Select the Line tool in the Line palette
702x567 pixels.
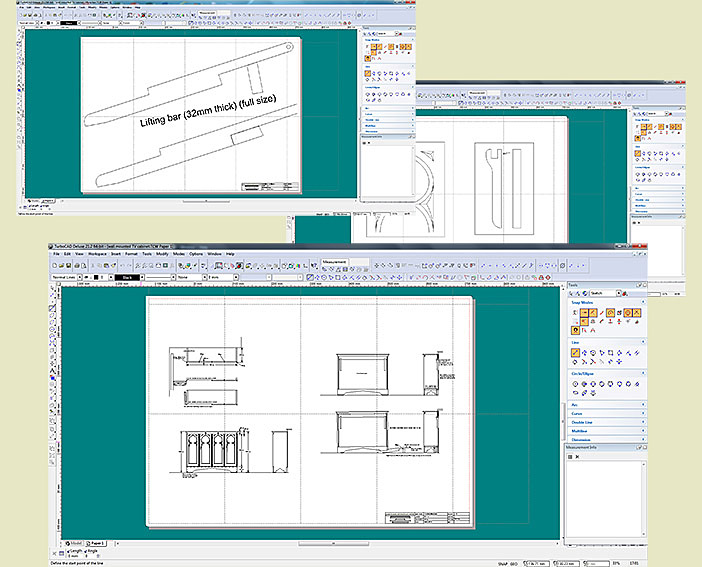click(573, 352)
